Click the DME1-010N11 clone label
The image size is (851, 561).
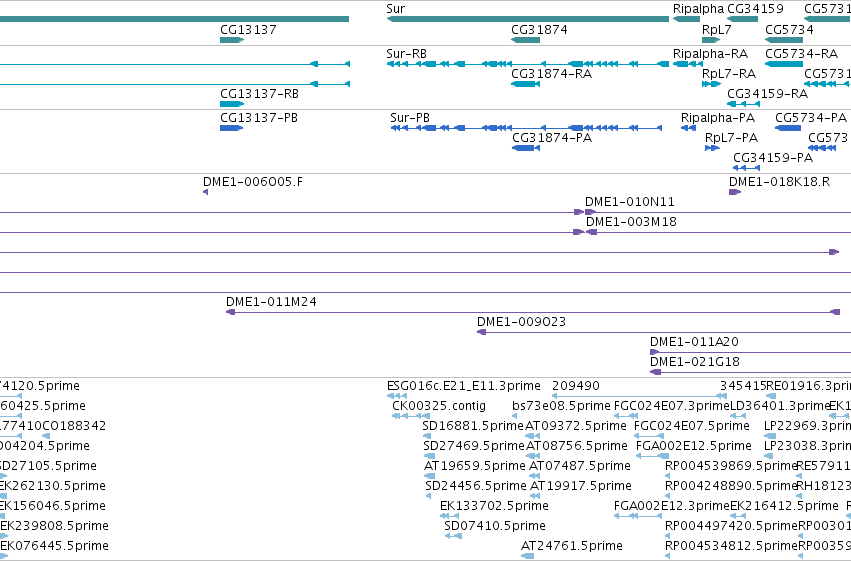pyautogui.click(x=630, y=202)
